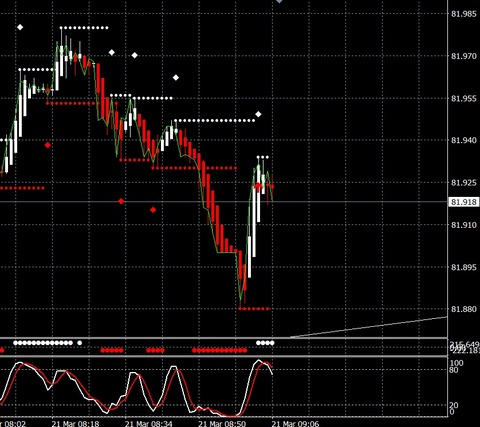Viewport: 480px width, 427px height.
Task: Select the red dotted support line at 81.880
Action: coord(254,309)
